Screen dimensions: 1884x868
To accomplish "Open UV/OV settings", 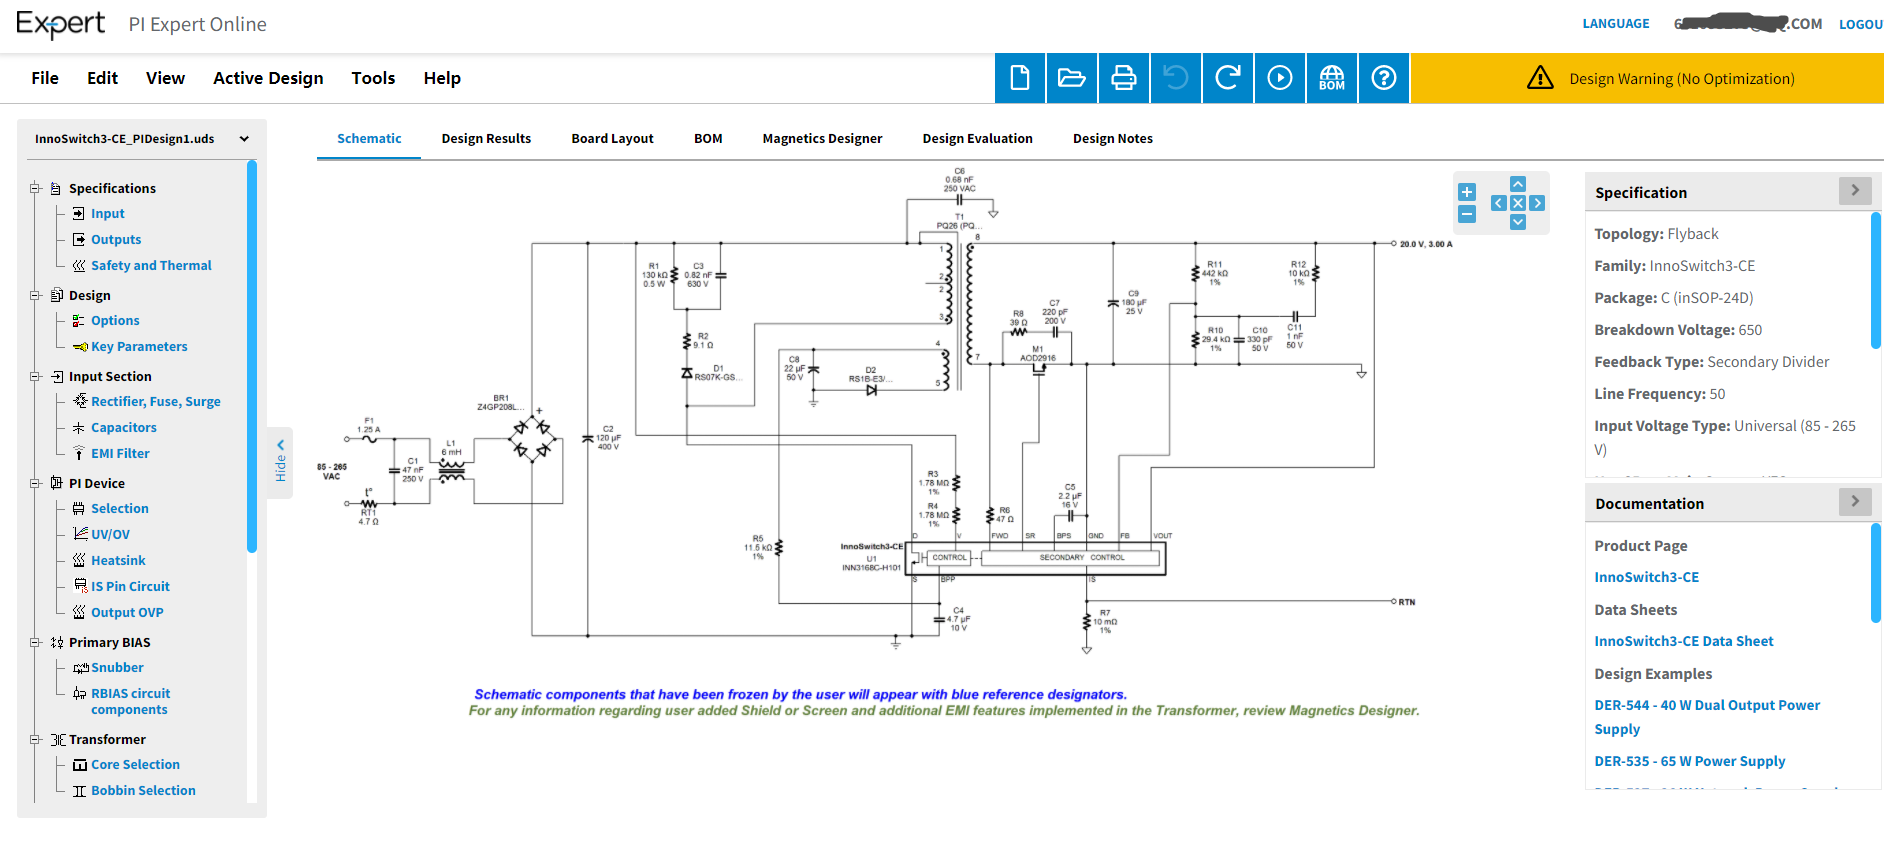I will coord(110,535).
